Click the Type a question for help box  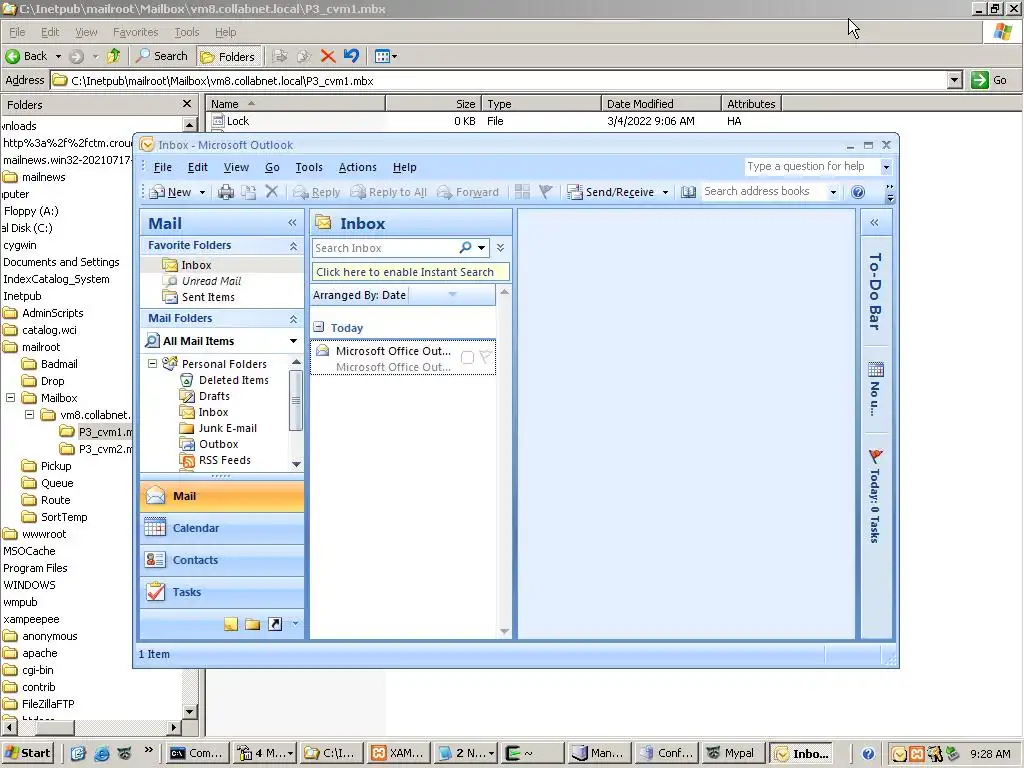pyautogui.click(x=812, y=167)
